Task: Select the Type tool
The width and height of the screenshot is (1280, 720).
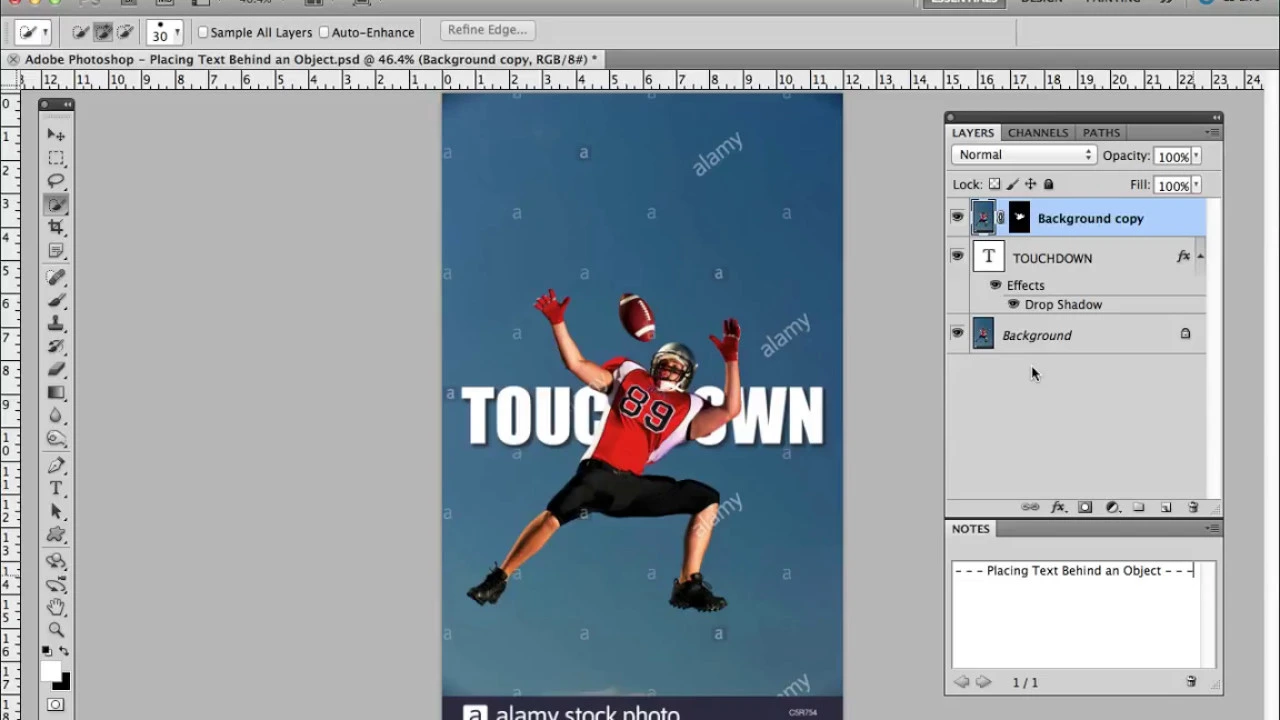Action: pyautogui.click(x=56, y=489)
